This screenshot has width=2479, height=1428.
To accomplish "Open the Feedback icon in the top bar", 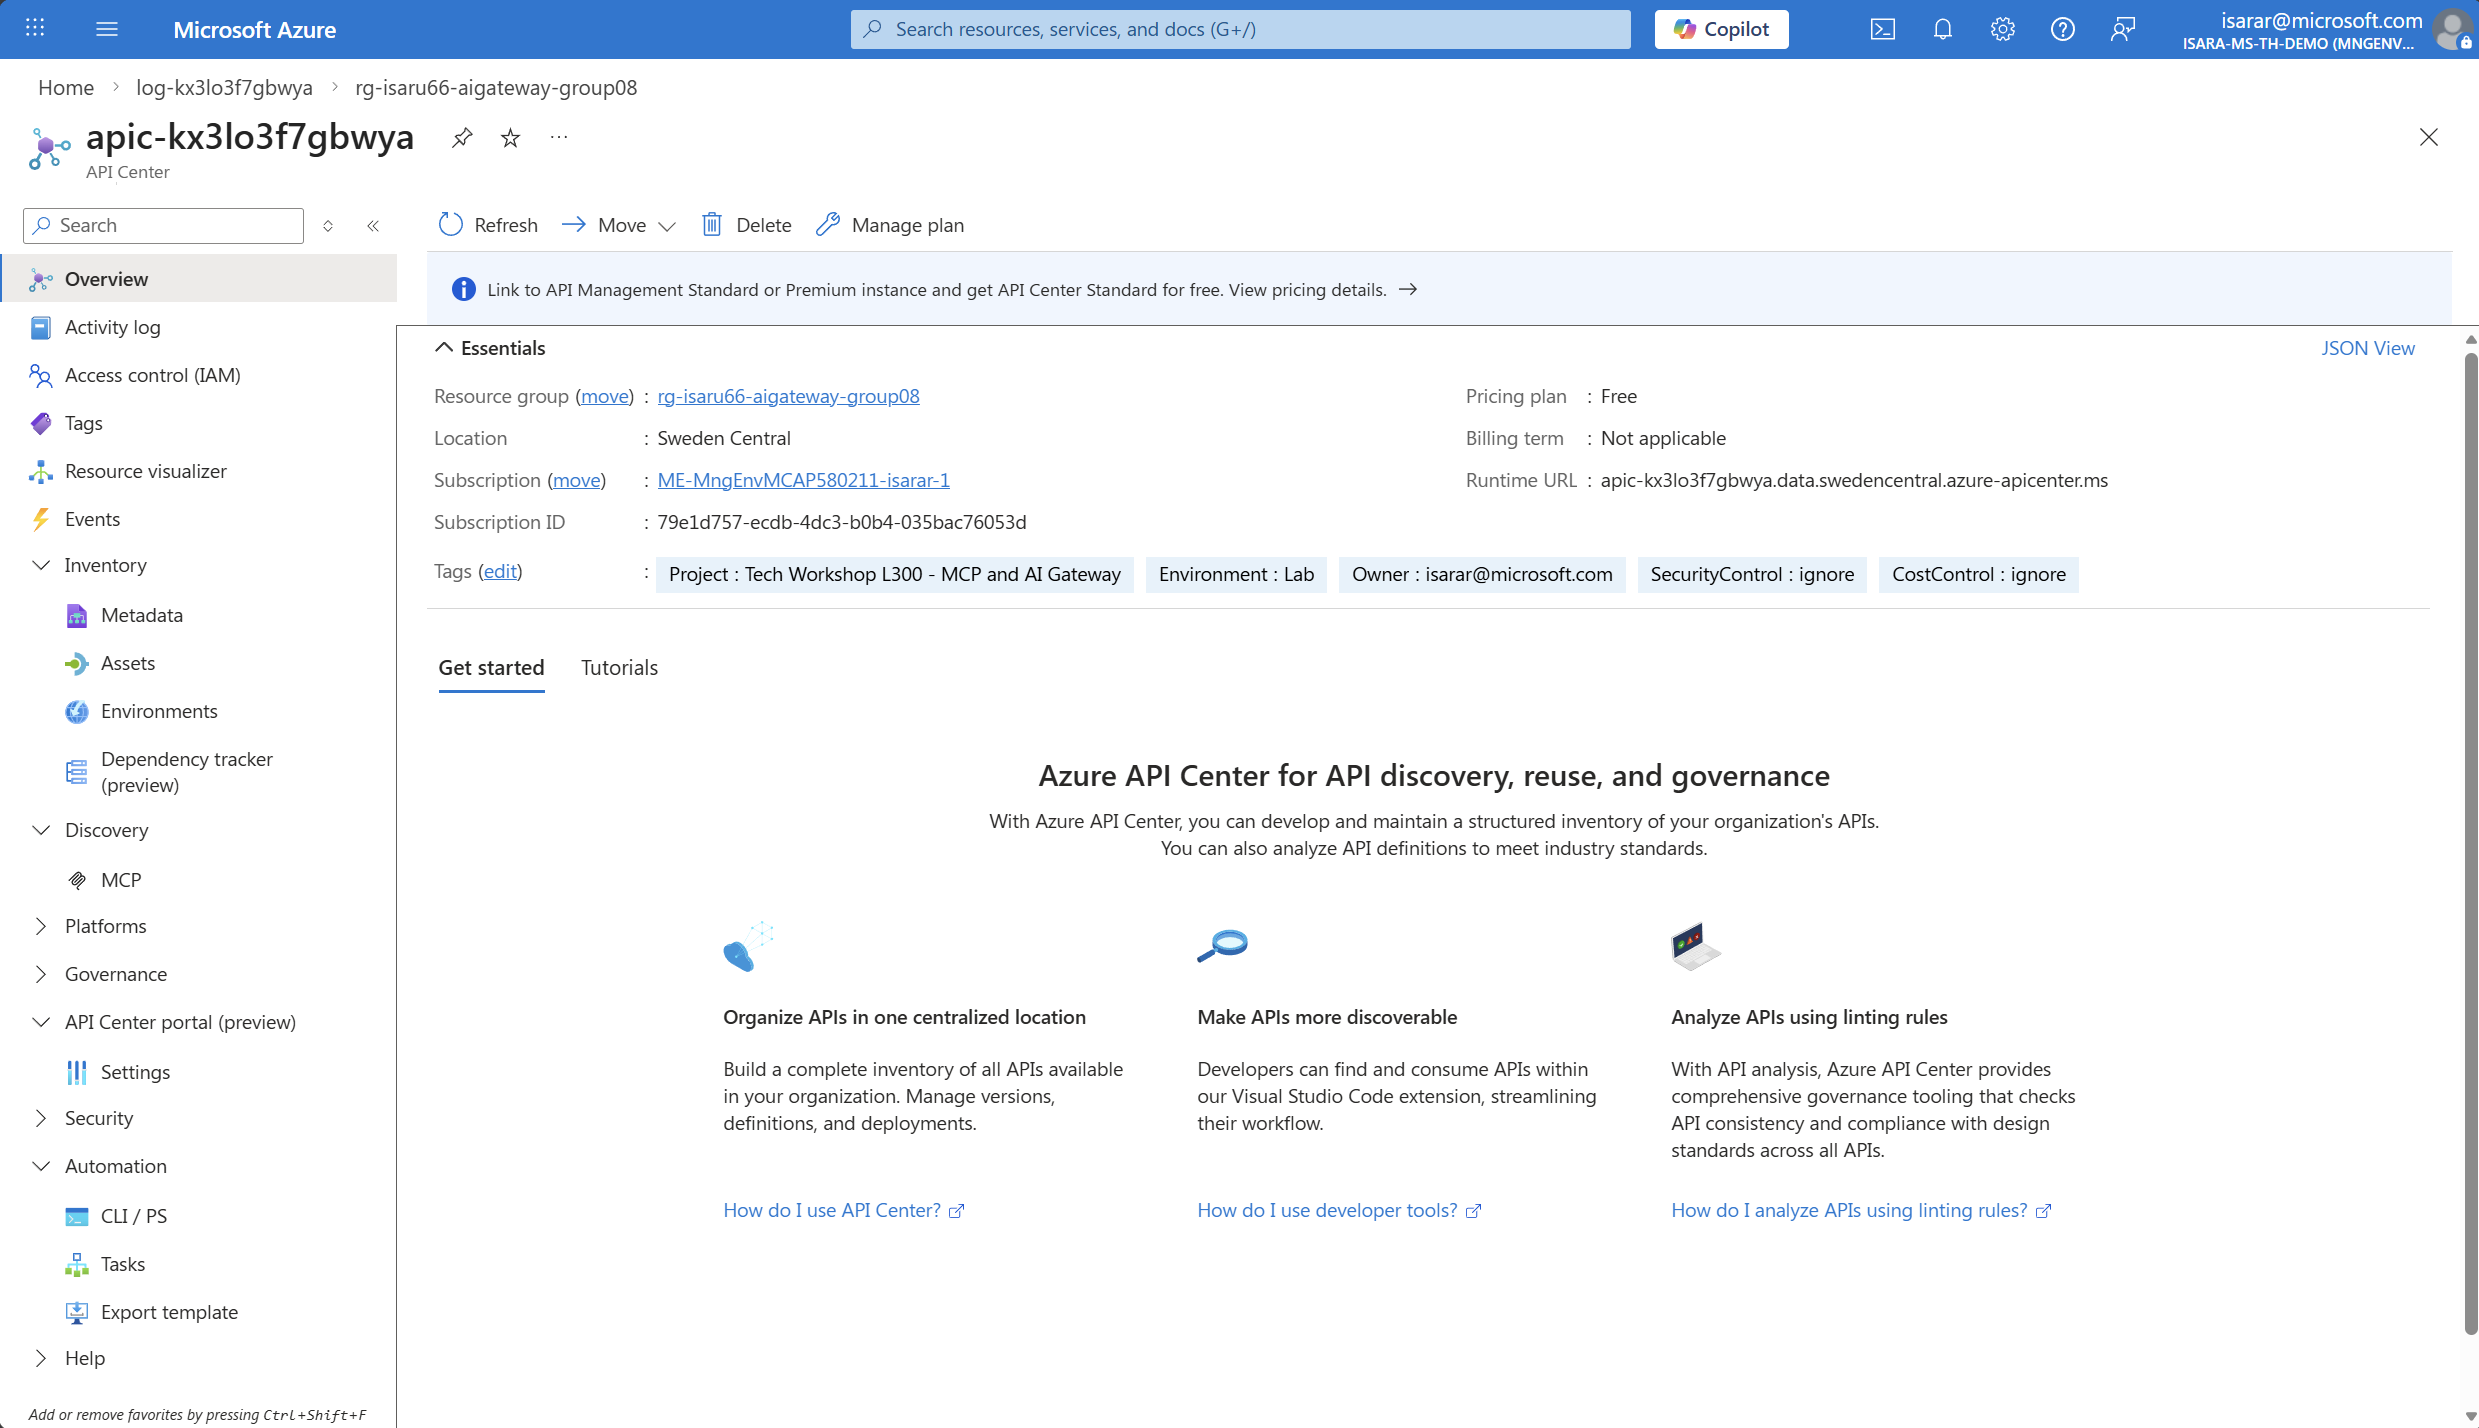I will click(2122, 29).
